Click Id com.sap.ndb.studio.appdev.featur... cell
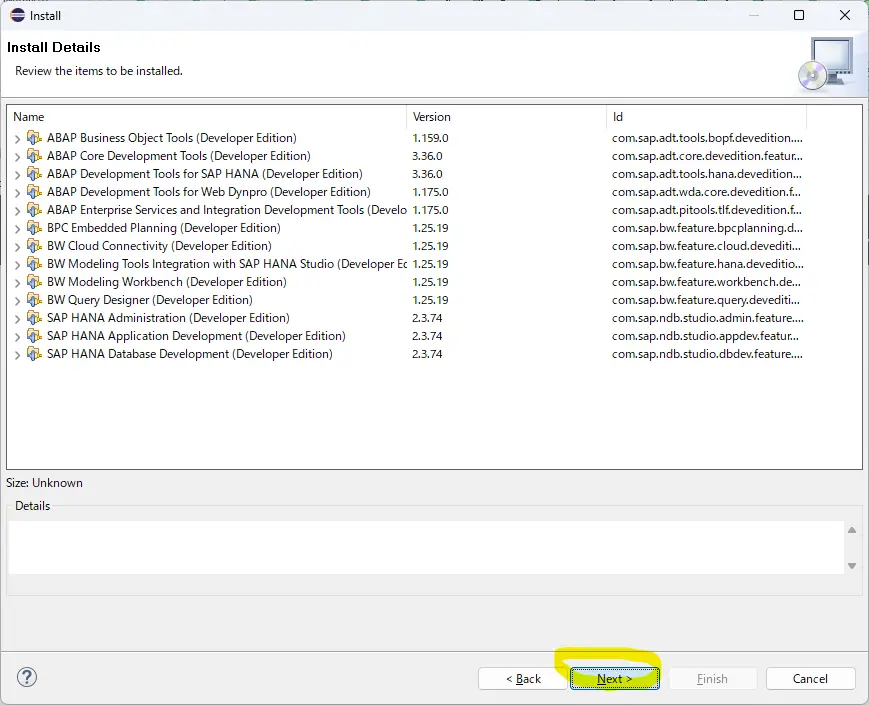This screenshot has height=705, width=869. [705, 336]
